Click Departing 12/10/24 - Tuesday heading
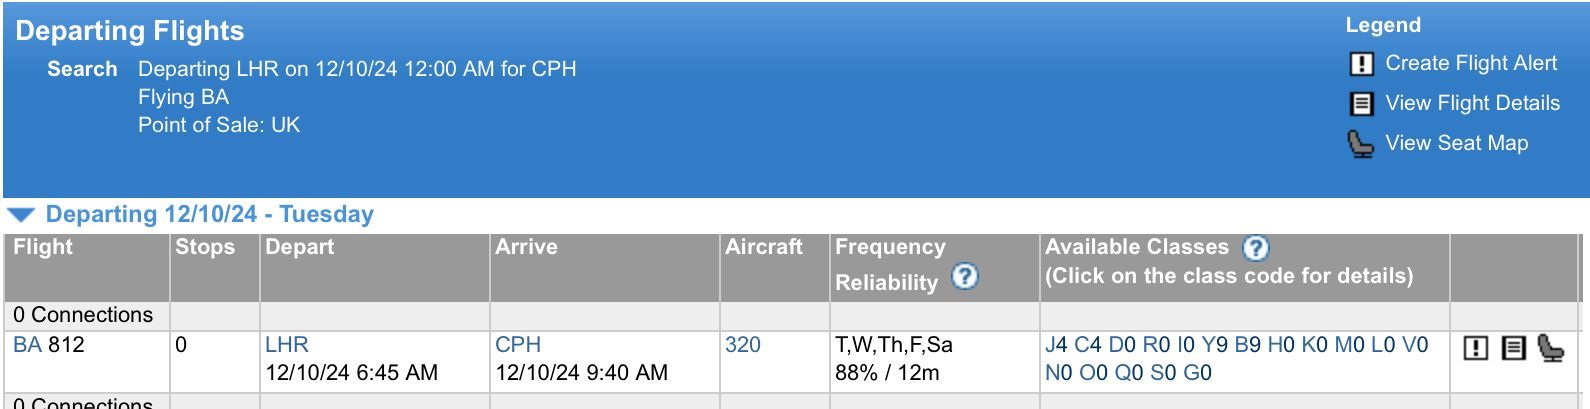Viewport: 1590px width, 409px height. [x=210, y=214]
